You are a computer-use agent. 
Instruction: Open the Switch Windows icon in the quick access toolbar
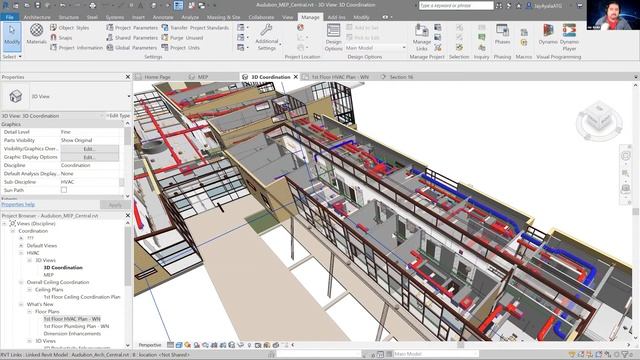(202, 5)
